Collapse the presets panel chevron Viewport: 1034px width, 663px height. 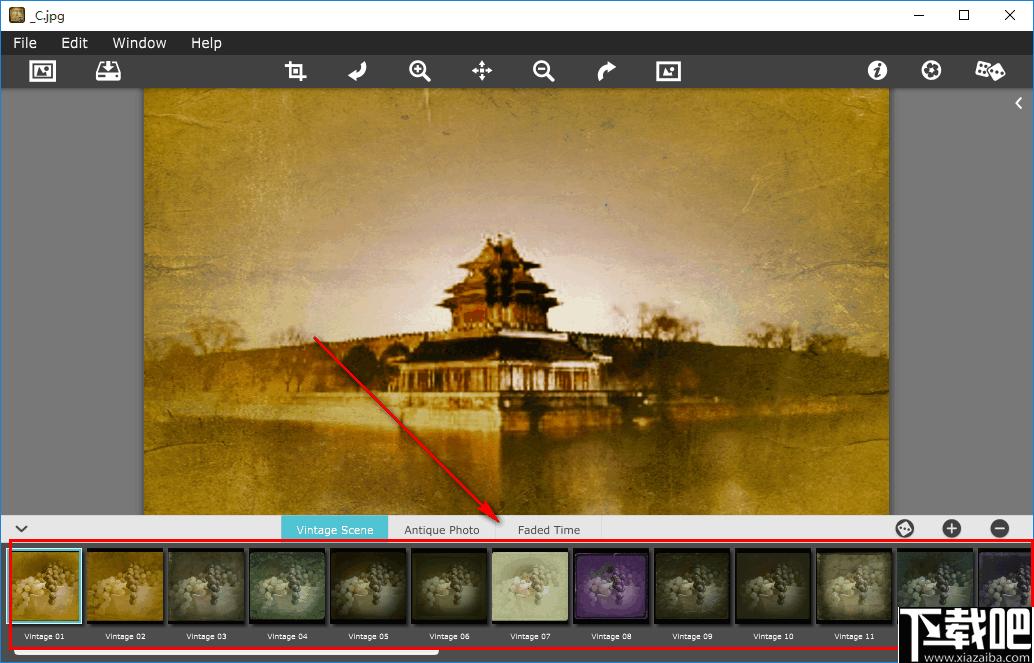22,528
